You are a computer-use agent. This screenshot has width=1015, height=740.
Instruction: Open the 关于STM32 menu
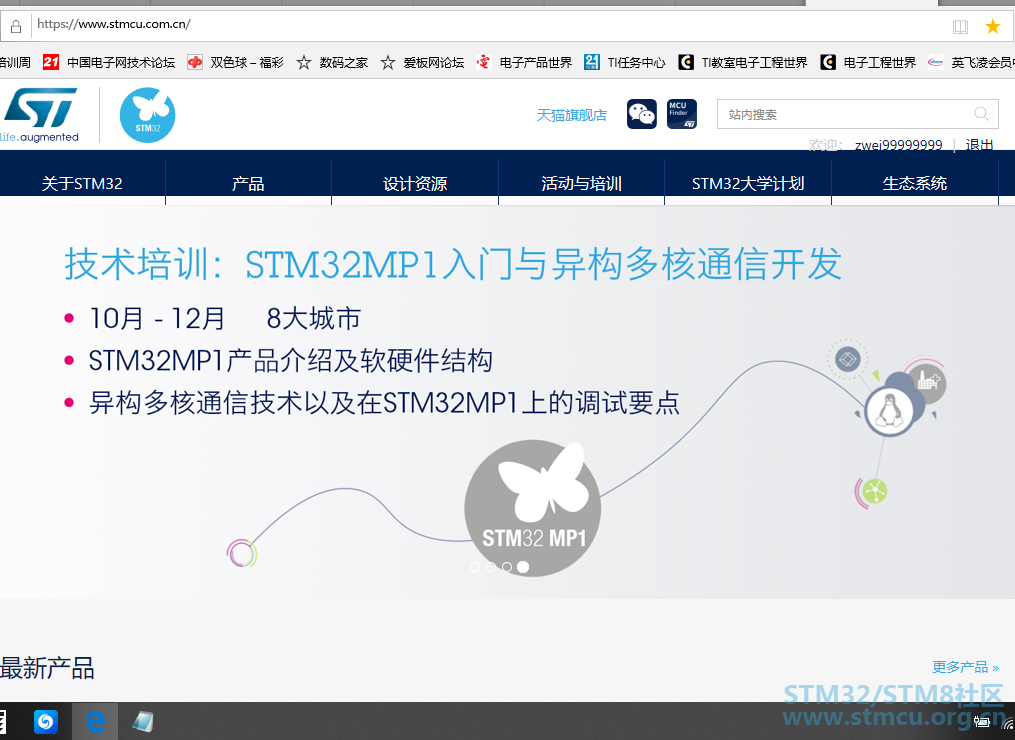[82, 183]
